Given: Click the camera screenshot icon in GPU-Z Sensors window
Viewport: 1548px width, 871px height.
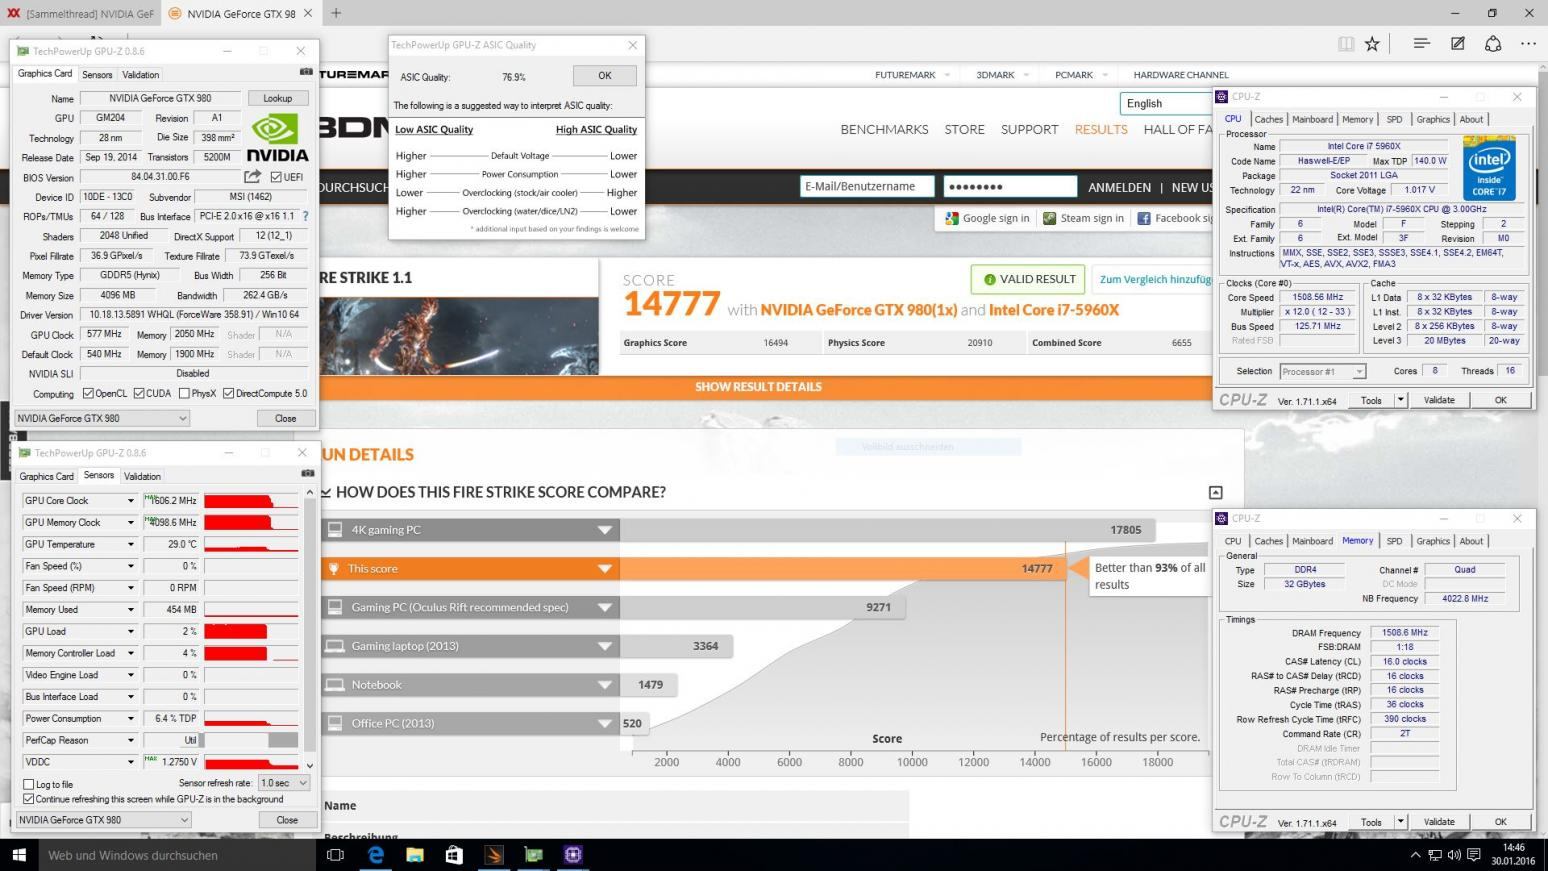Looking at the screenshot, I should click(x=308, y=473).
